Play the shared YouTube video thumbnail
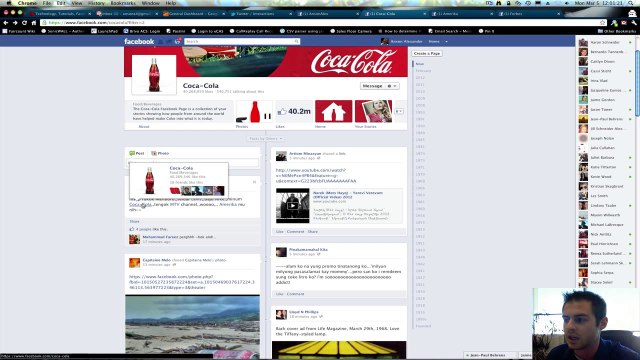 tap(293, 206)
